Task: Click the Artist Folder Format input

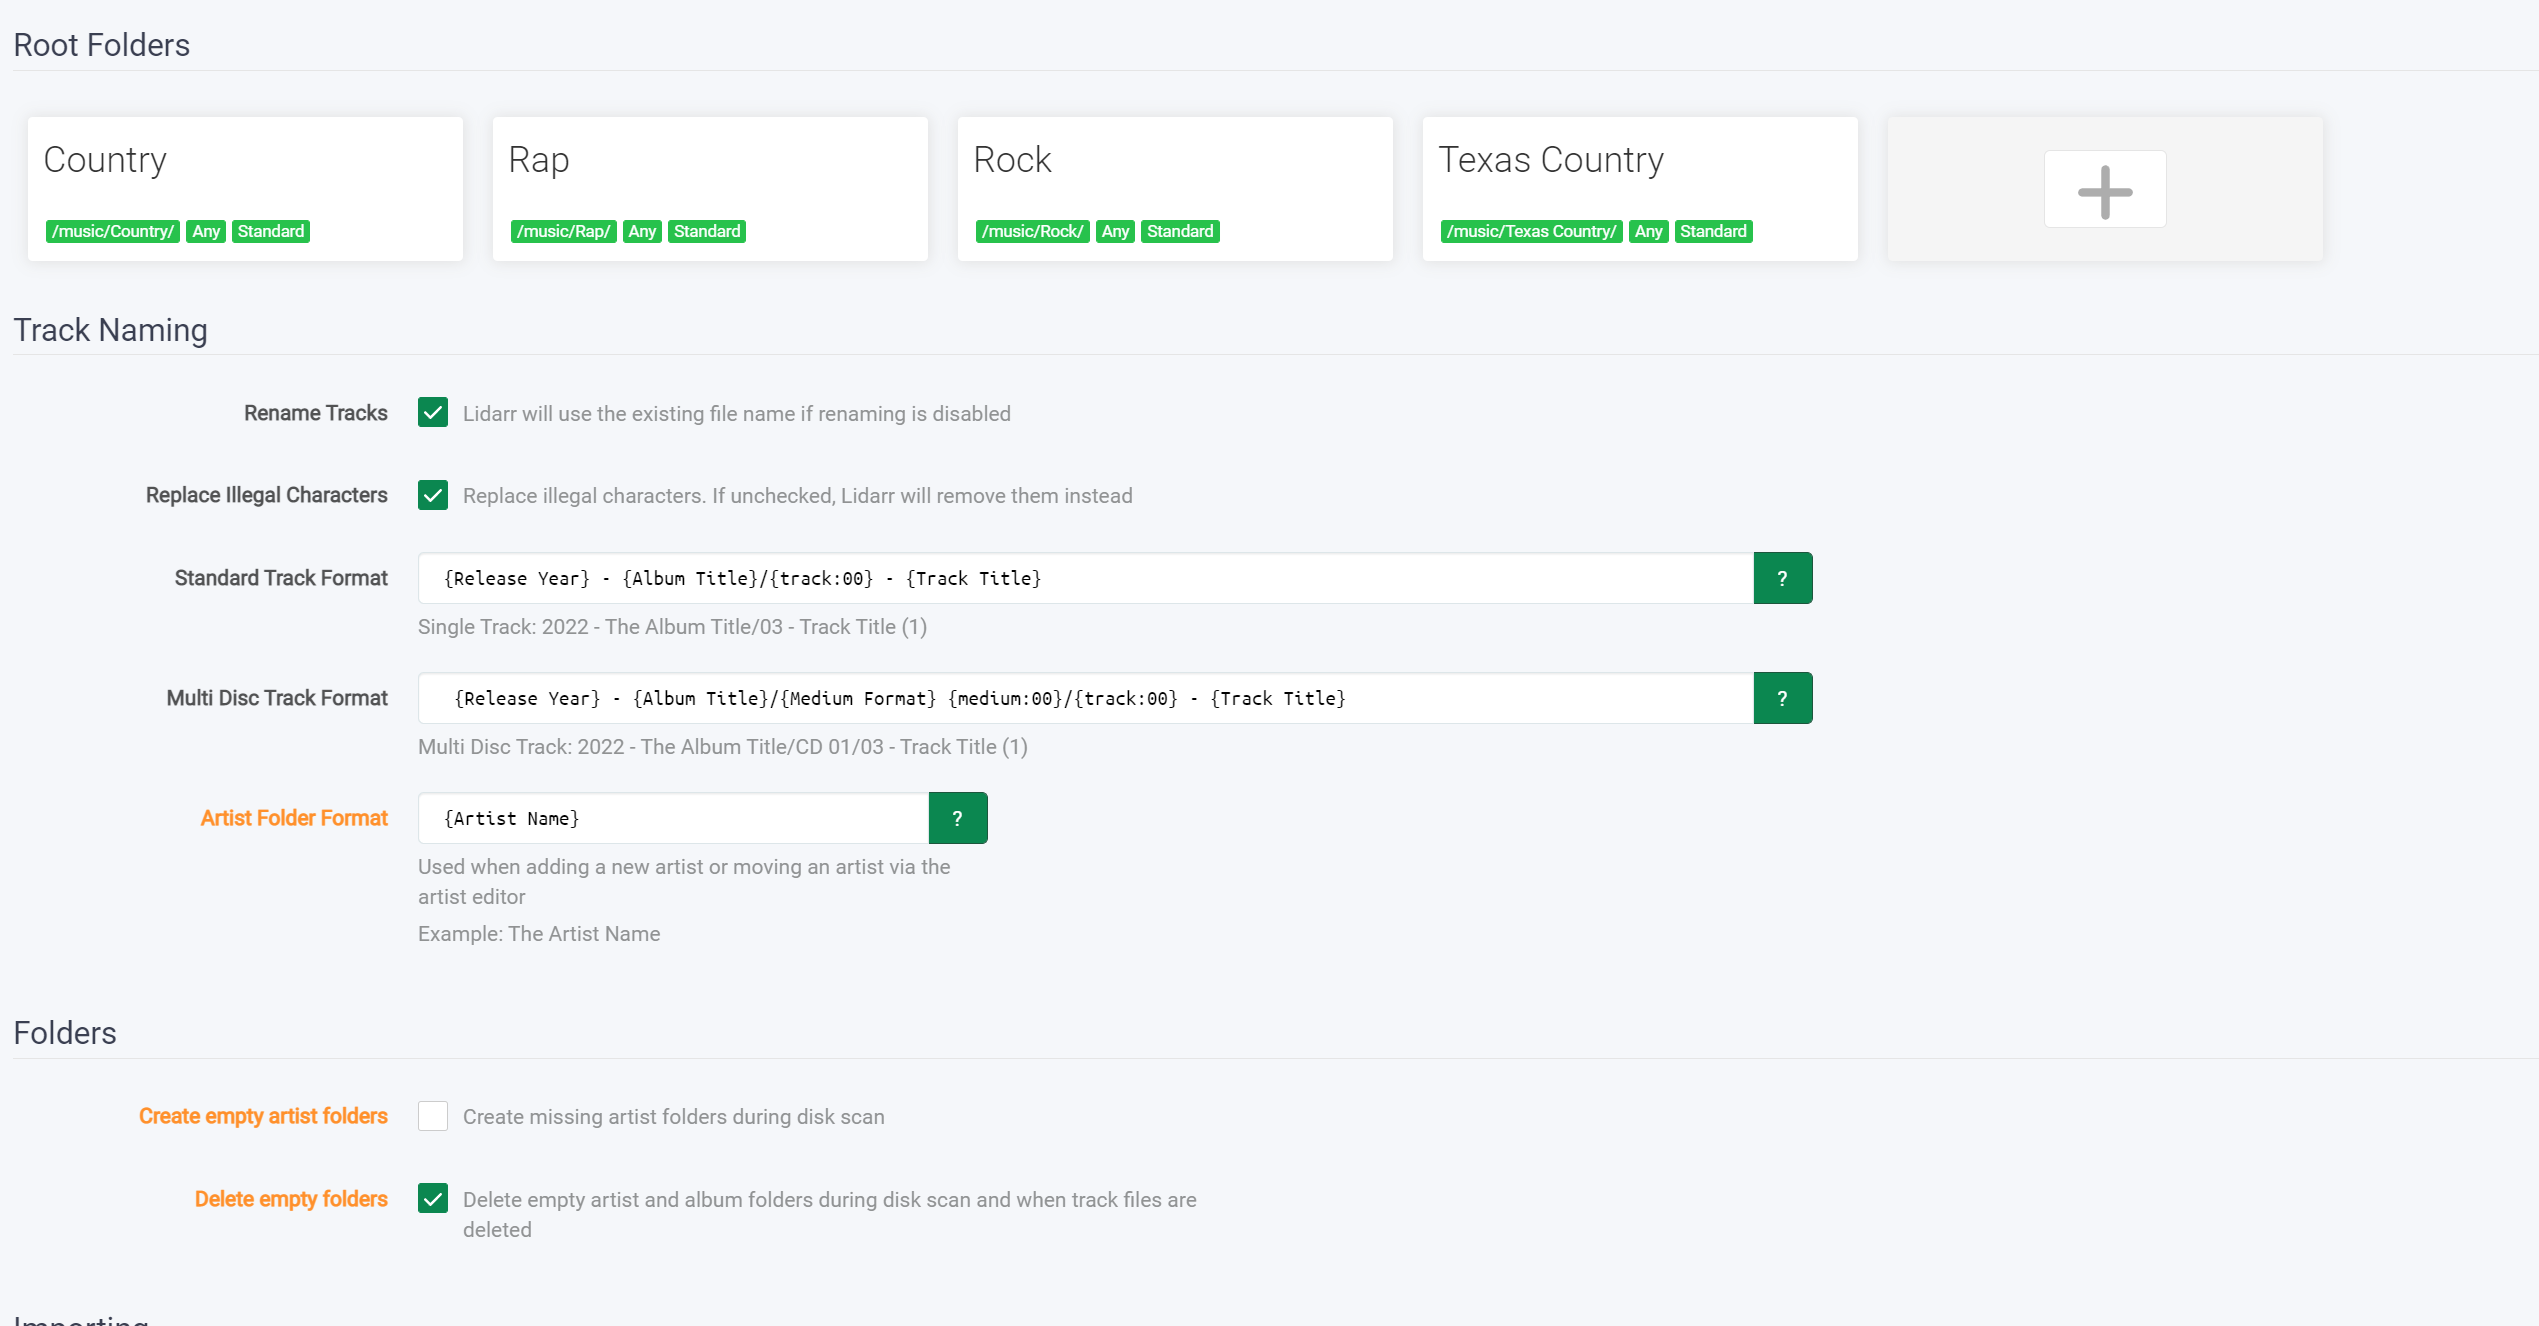Action: click(x=672, y=817)
